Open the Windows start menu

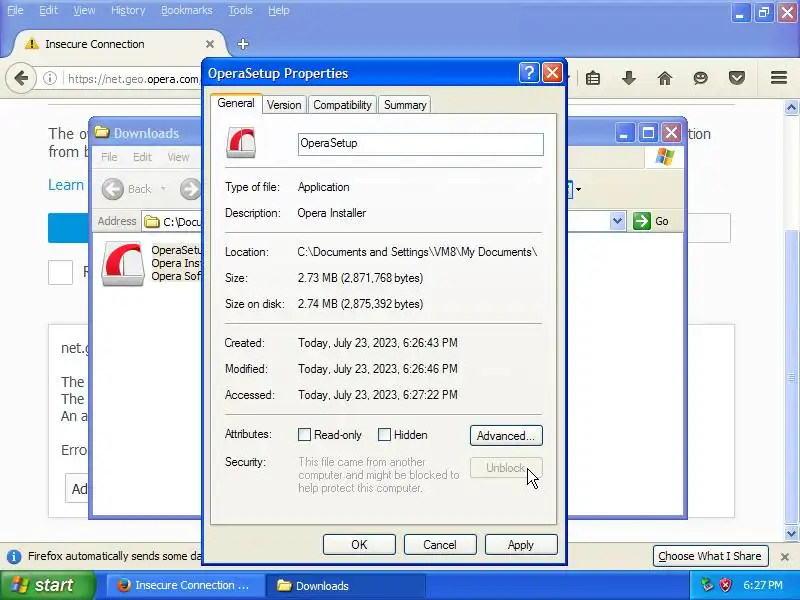tap(47, 585)
